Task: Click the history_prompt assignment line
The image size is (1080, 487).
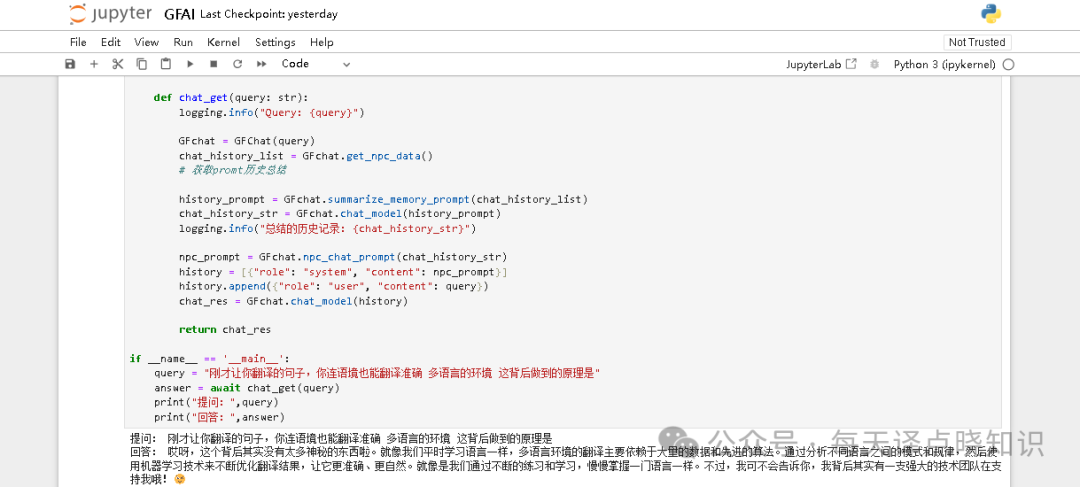Action: (x=384, y=200)
